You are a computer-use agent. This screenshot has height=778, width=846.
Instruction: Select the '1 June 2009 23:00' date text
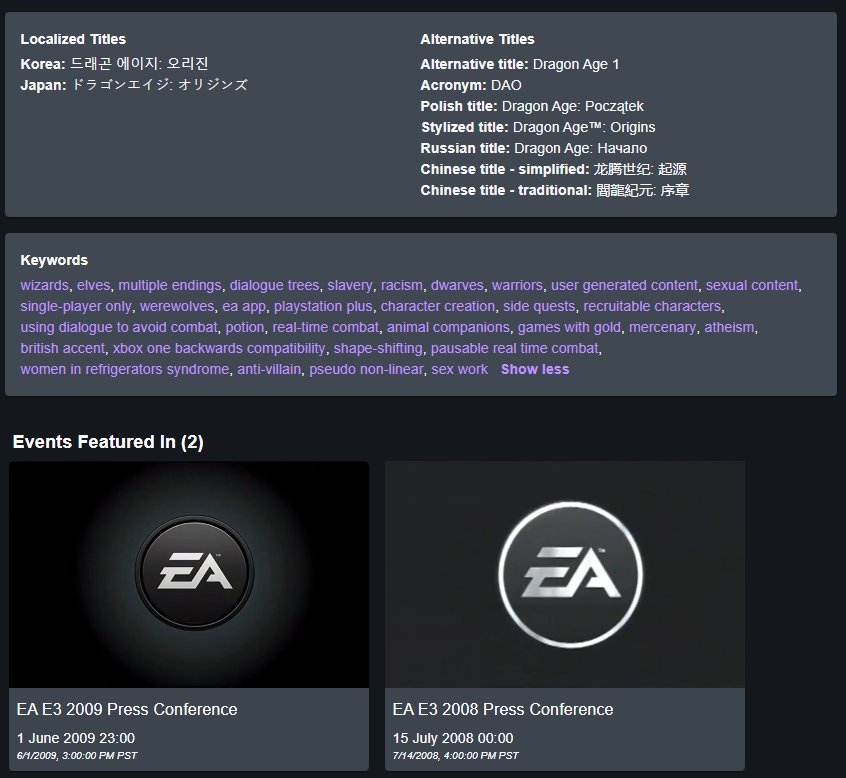(x=76, y=738)
